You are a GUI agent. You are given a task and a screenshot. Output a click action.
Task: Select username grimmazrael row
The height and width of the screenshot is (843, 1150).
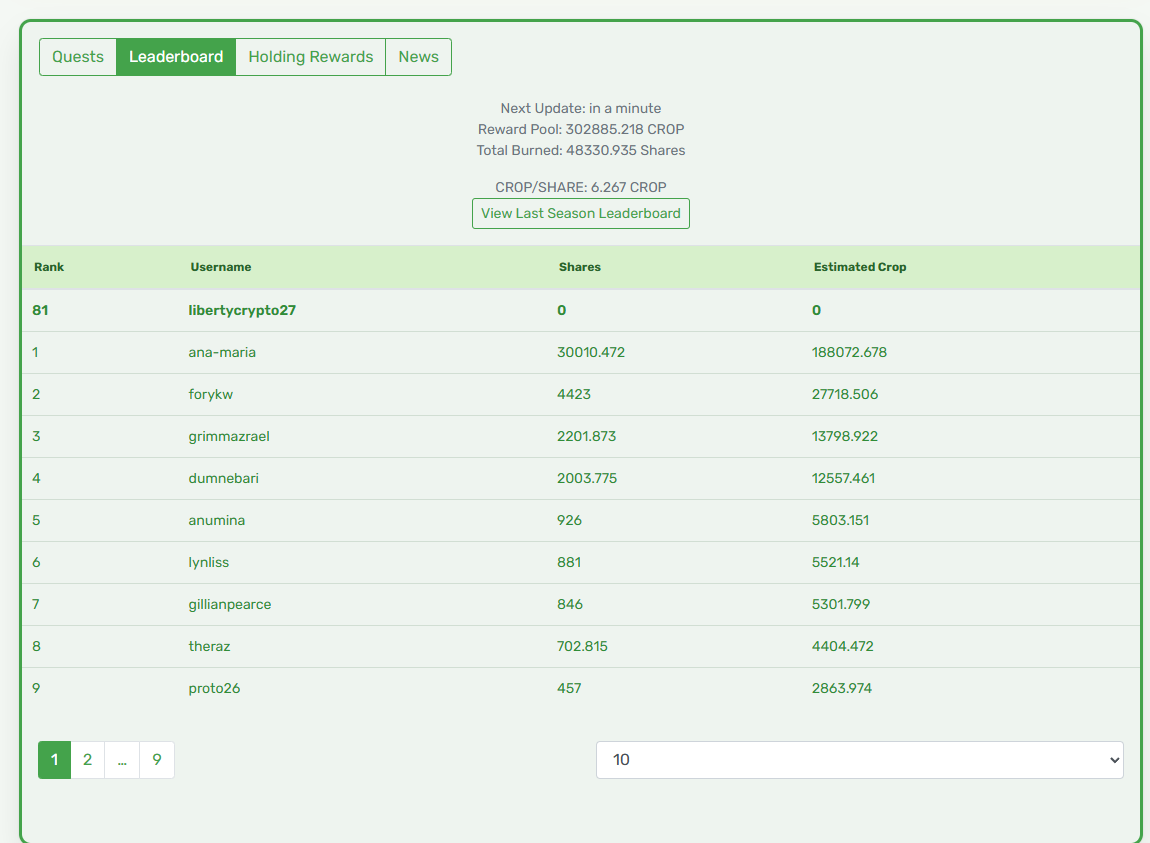tap(581, 437)
